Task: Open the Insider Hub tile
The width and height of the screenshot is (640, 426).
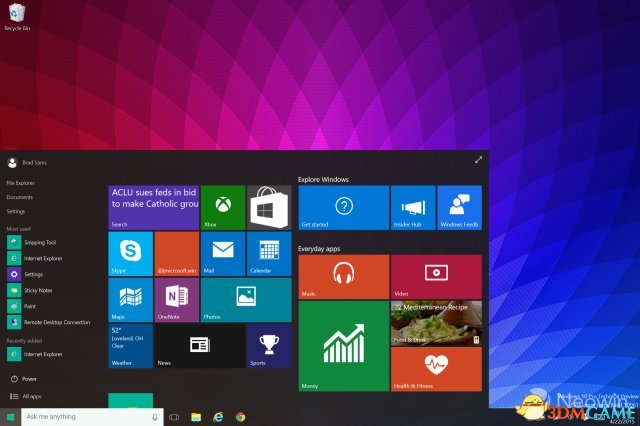Action: coord(413,208)
